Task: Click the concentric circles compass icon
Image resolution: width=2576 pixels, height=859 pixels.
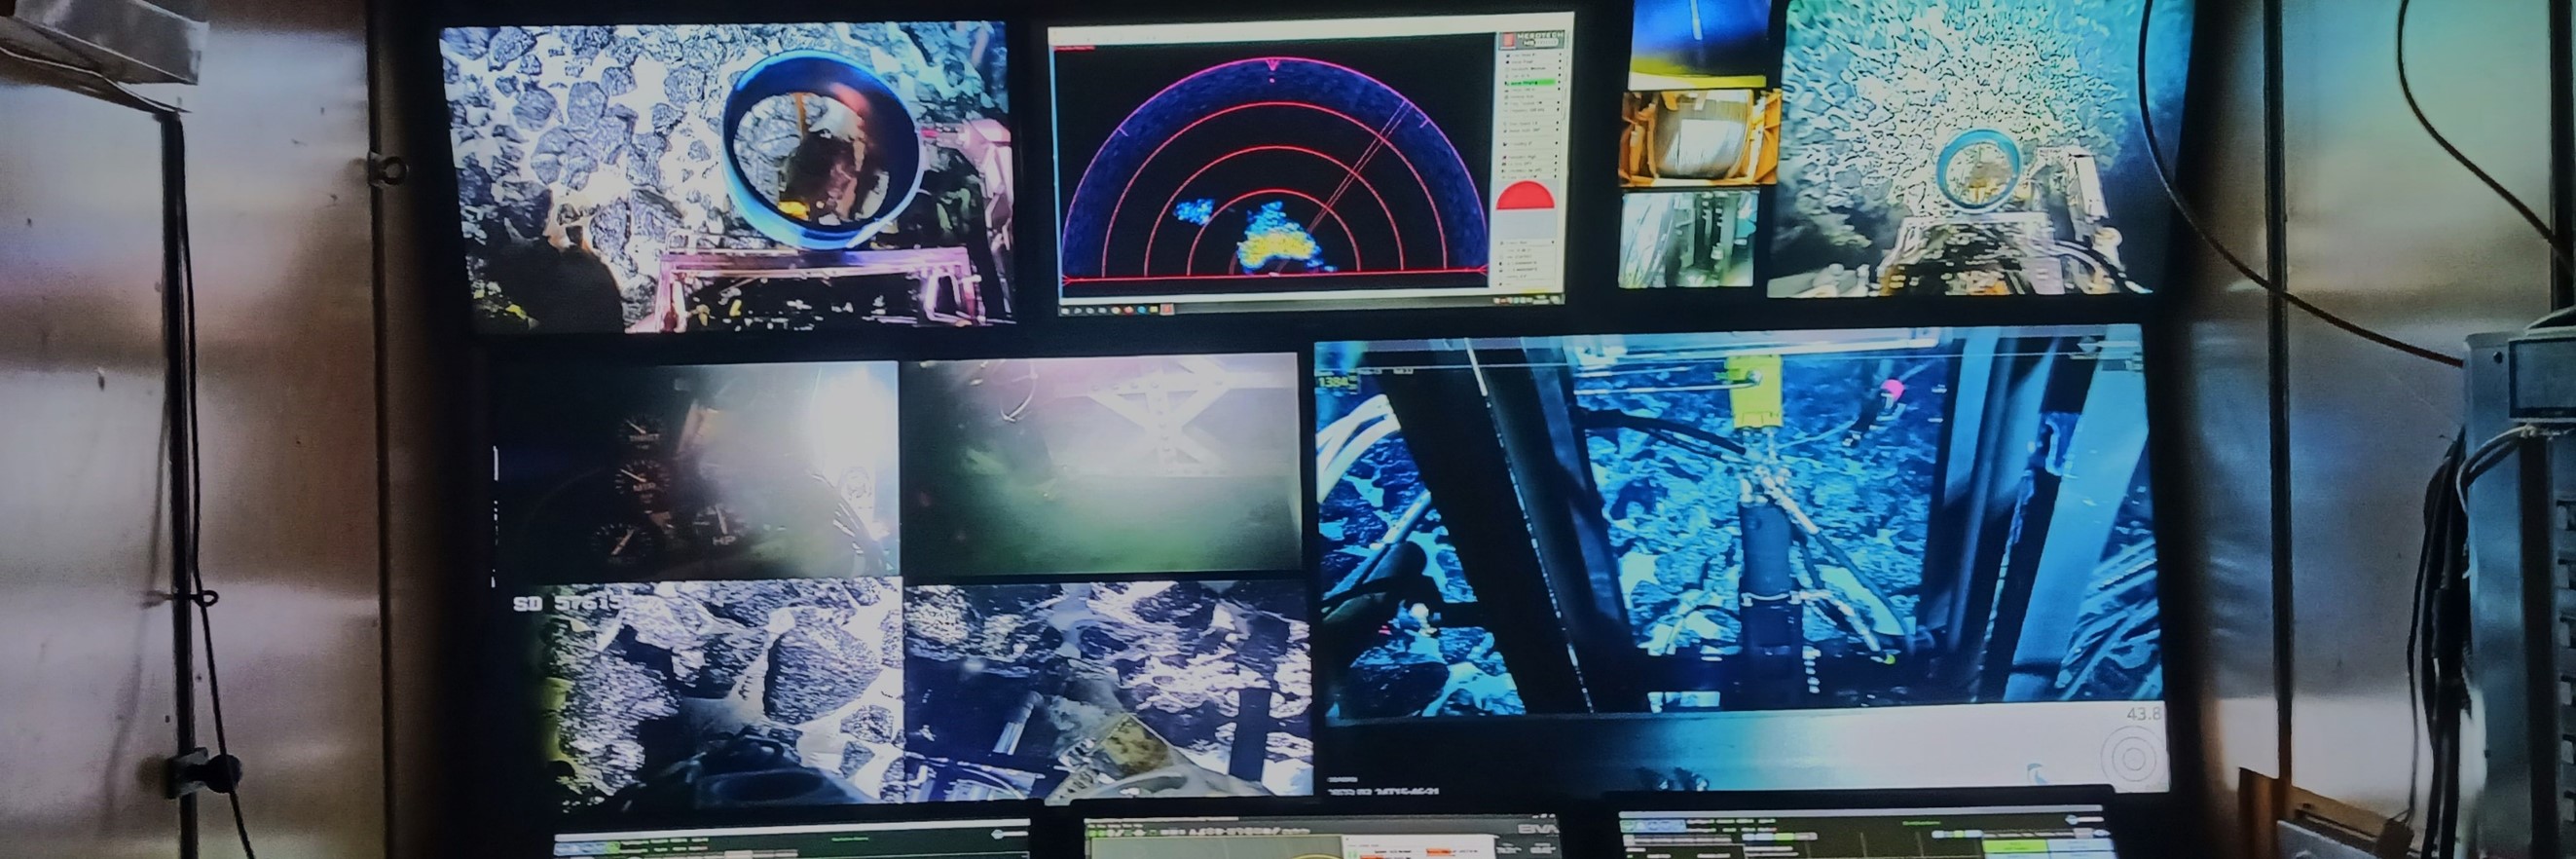Action: 2131,759
